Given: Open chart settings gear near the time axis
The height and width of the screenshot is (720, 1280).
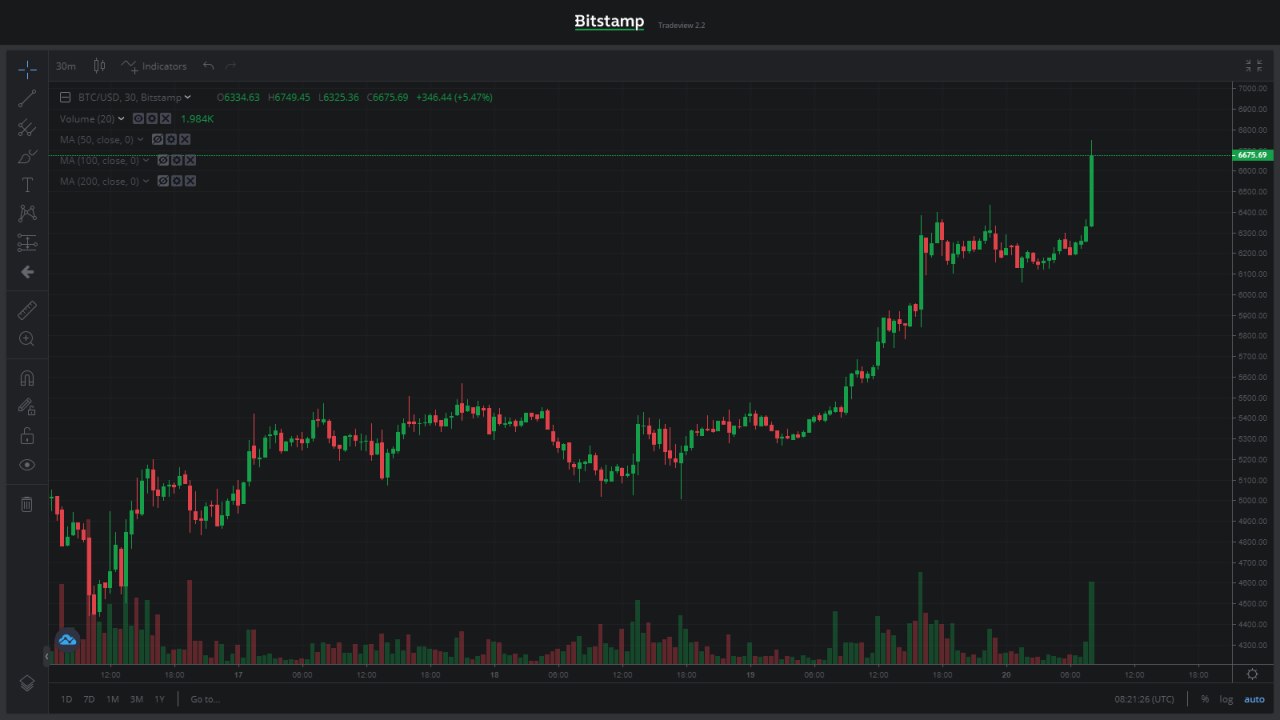Looking at the screenshot, I should (x=1252, y=674).
